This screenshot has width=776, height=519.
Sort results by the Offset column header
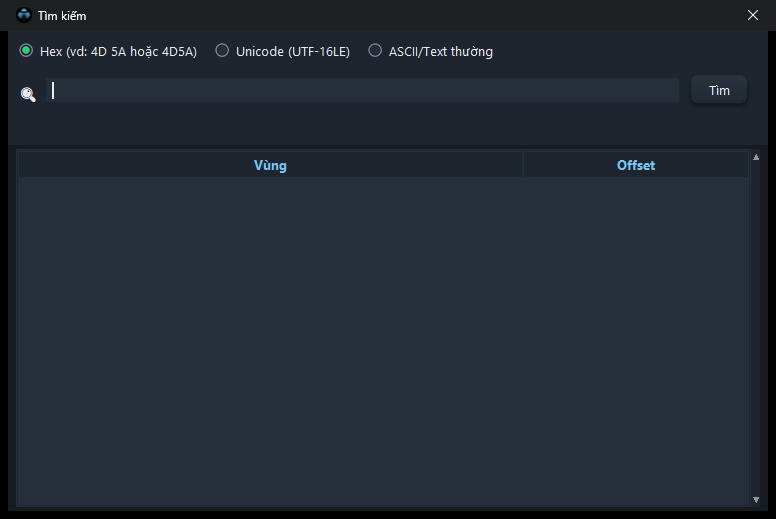point(635,165)
